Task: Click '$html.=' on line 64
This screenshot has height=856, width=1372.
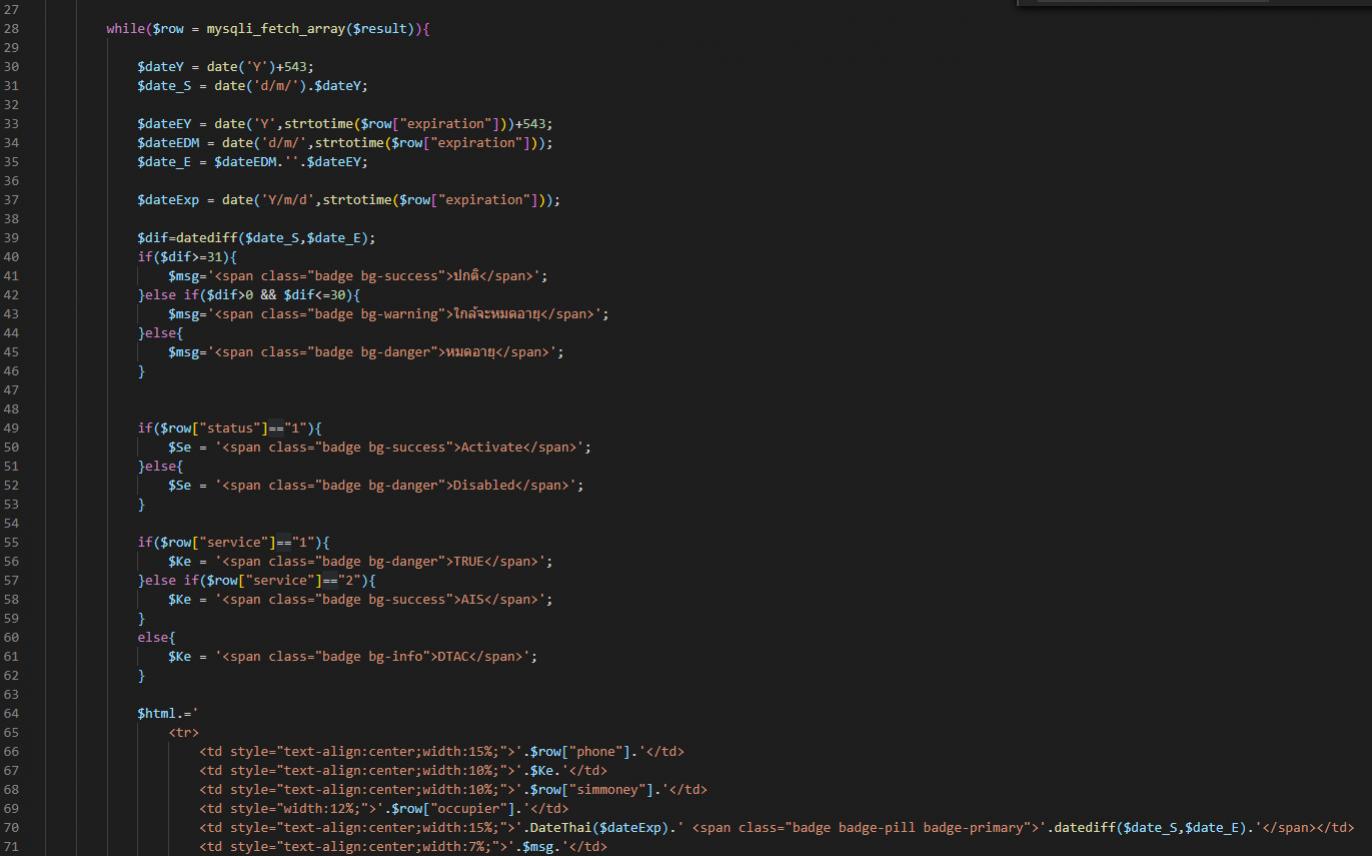Action: 164,713
